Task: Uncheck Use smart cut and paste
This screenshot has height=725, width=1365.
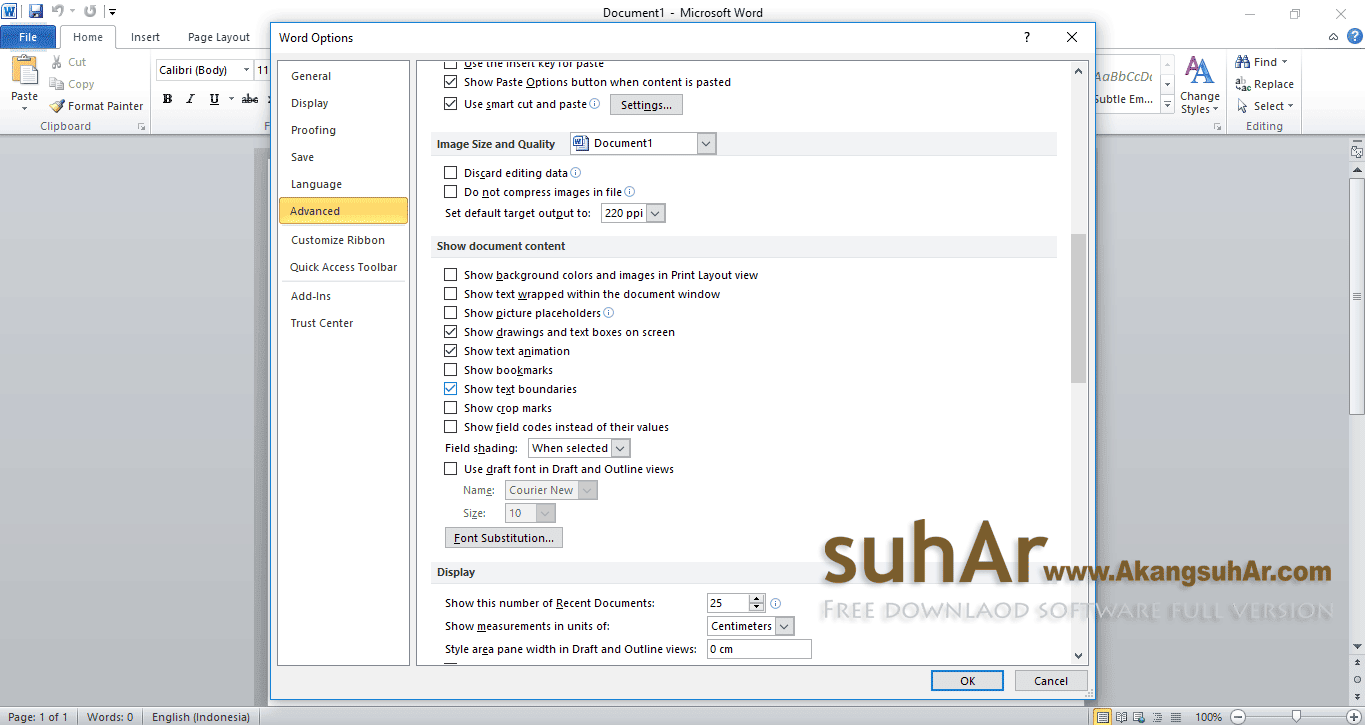Action: pos(450,104)
